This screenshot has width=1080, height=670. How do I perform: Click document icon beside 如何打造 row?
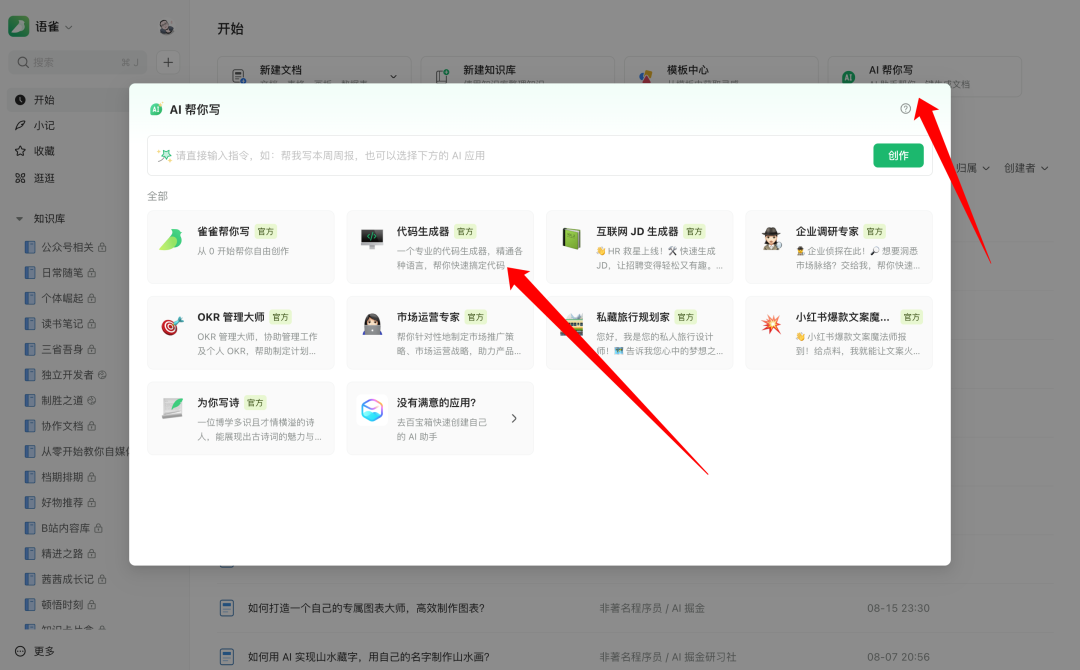227,608
